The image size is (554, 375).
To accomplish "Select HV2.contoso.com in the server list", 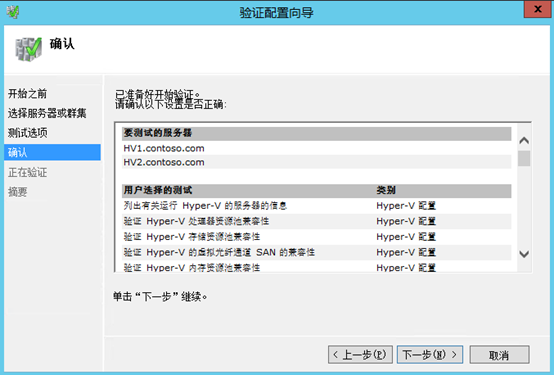I will click(x=317, y=162).
